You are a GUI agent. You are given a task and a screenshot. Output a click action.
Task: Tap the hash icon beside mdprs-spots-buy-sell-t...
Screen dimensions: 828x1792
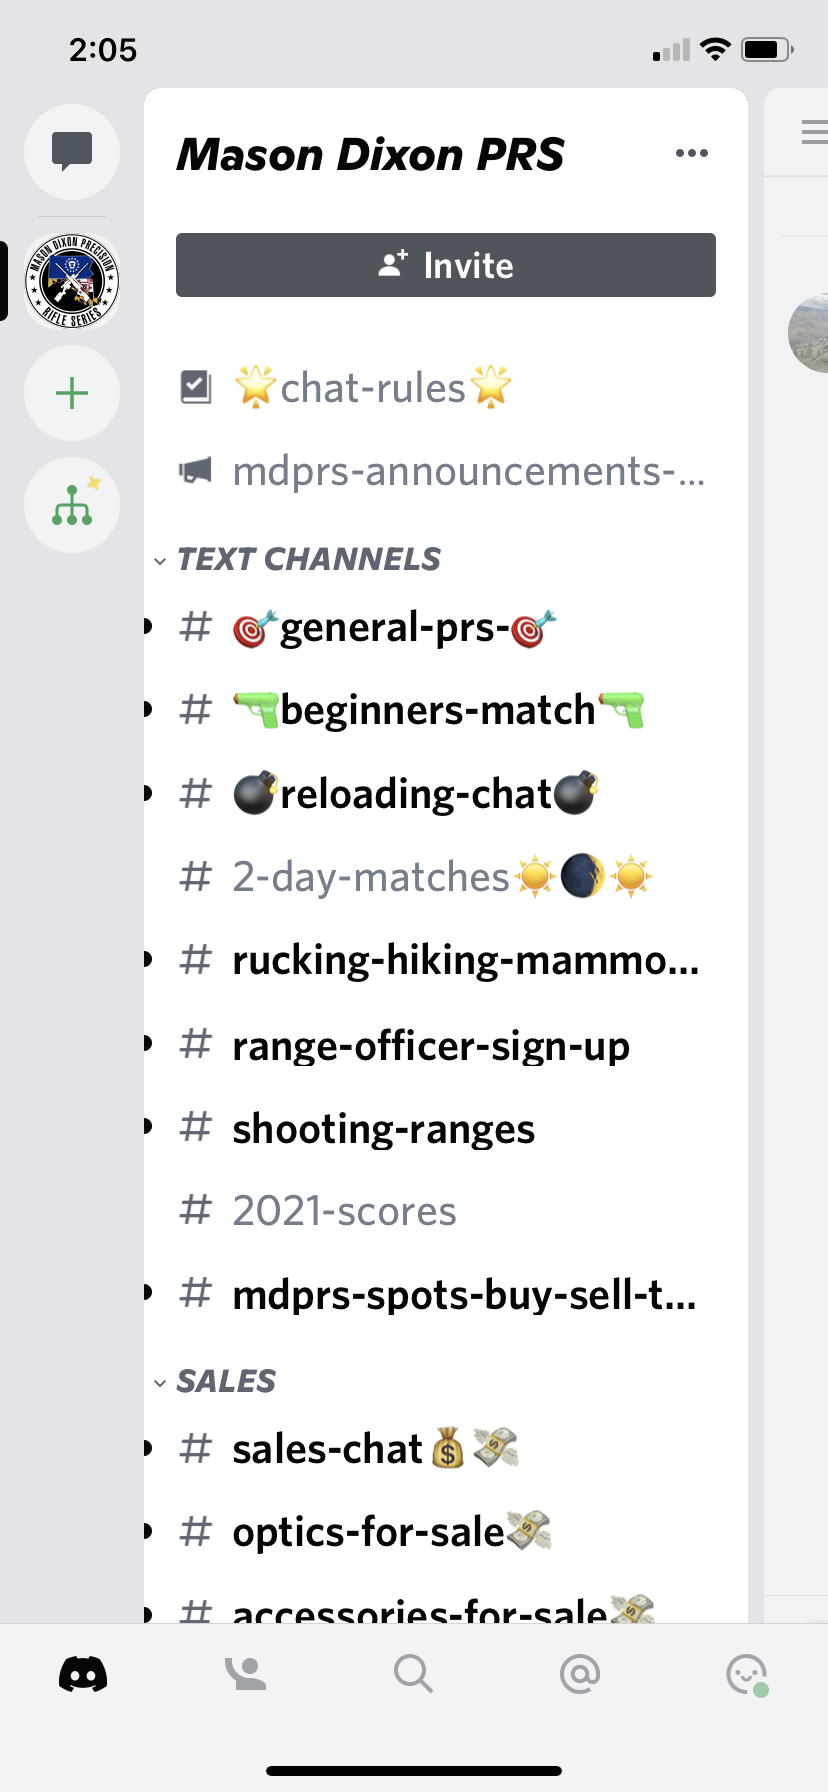pos(195,1294)
